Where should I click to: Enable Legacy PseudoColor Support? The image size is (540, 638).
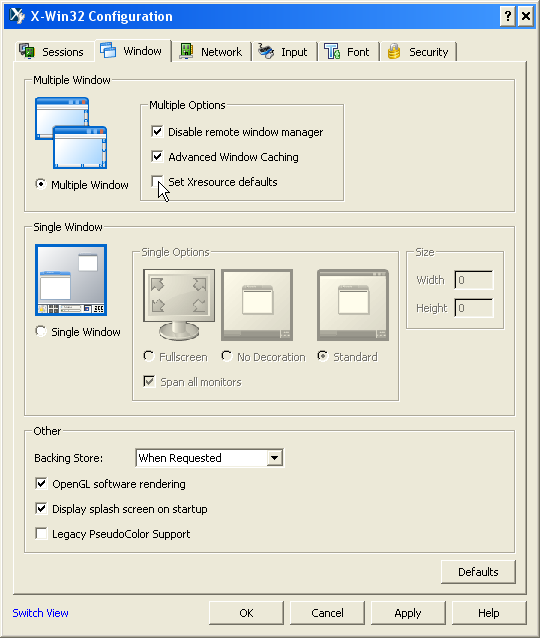41,533
